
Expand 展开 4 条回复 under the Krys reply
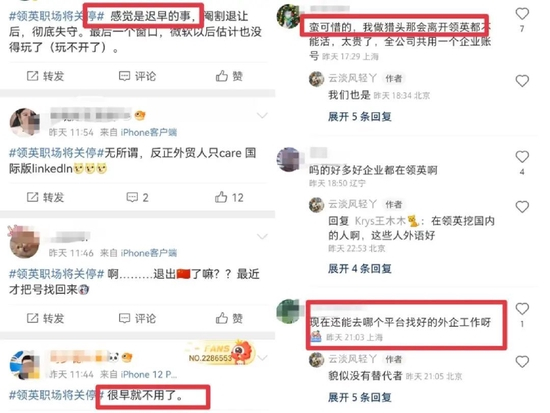point(360,269)
